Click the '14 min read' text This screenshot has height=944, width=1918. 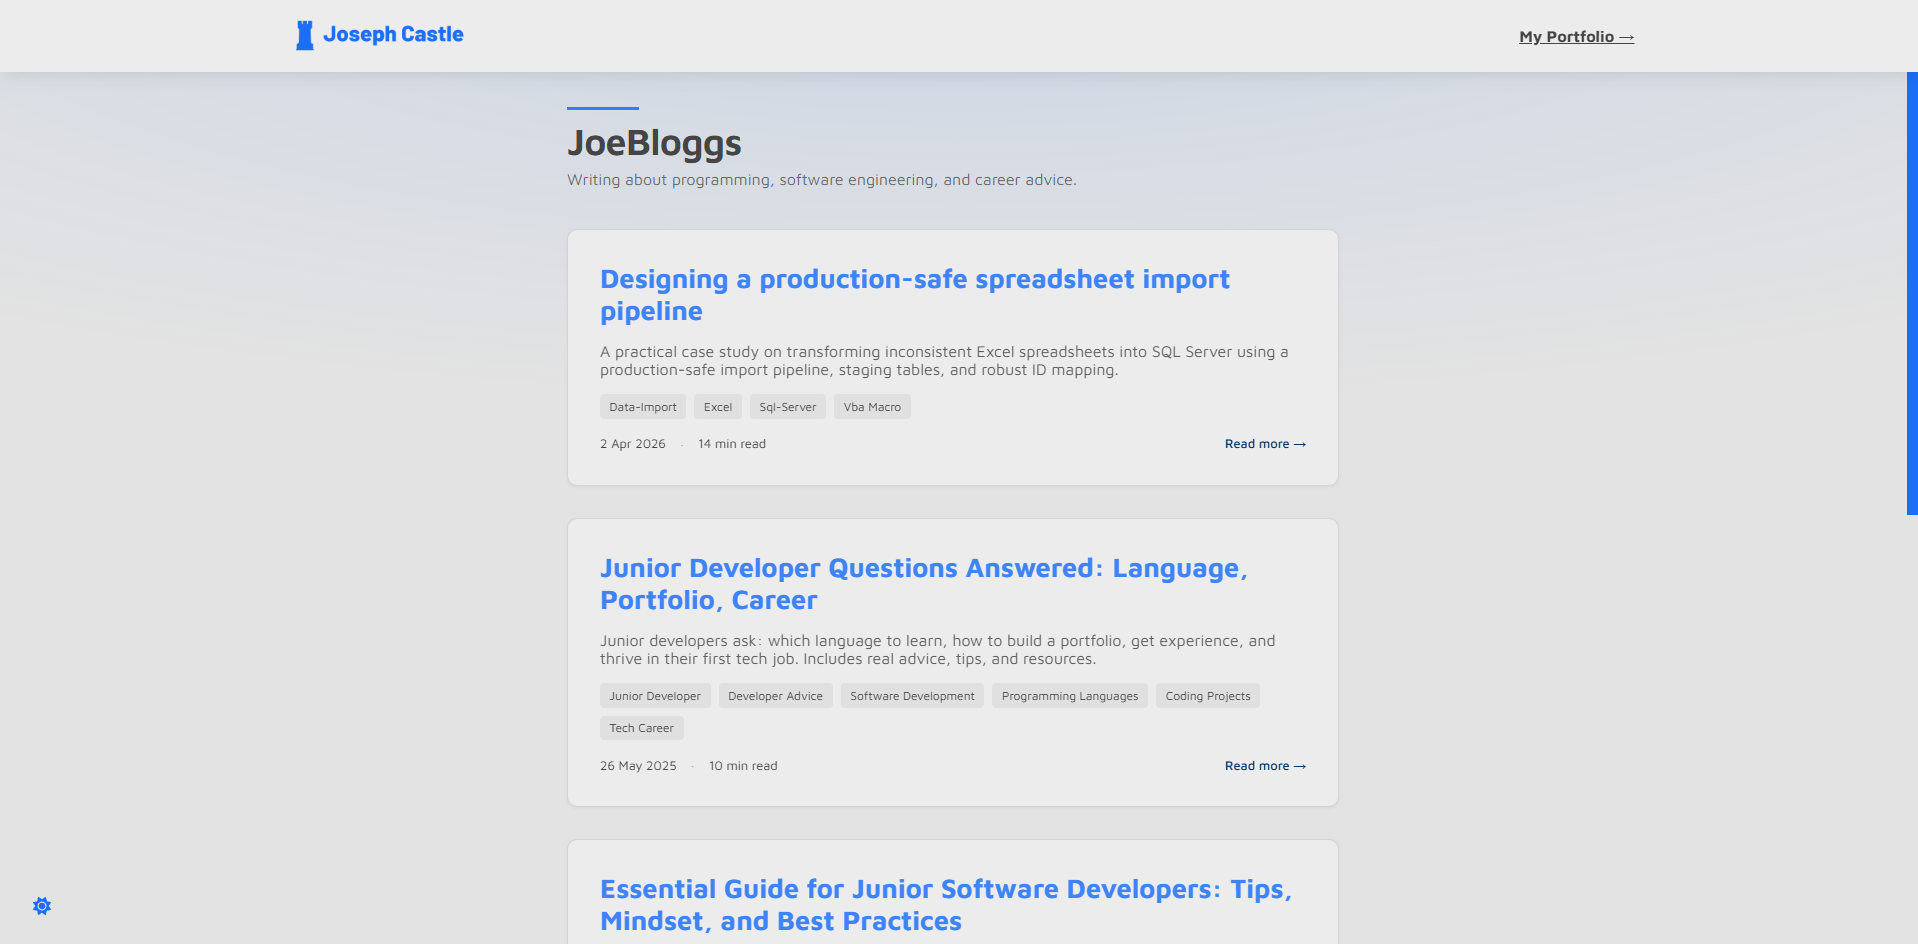tap(732, 444)
